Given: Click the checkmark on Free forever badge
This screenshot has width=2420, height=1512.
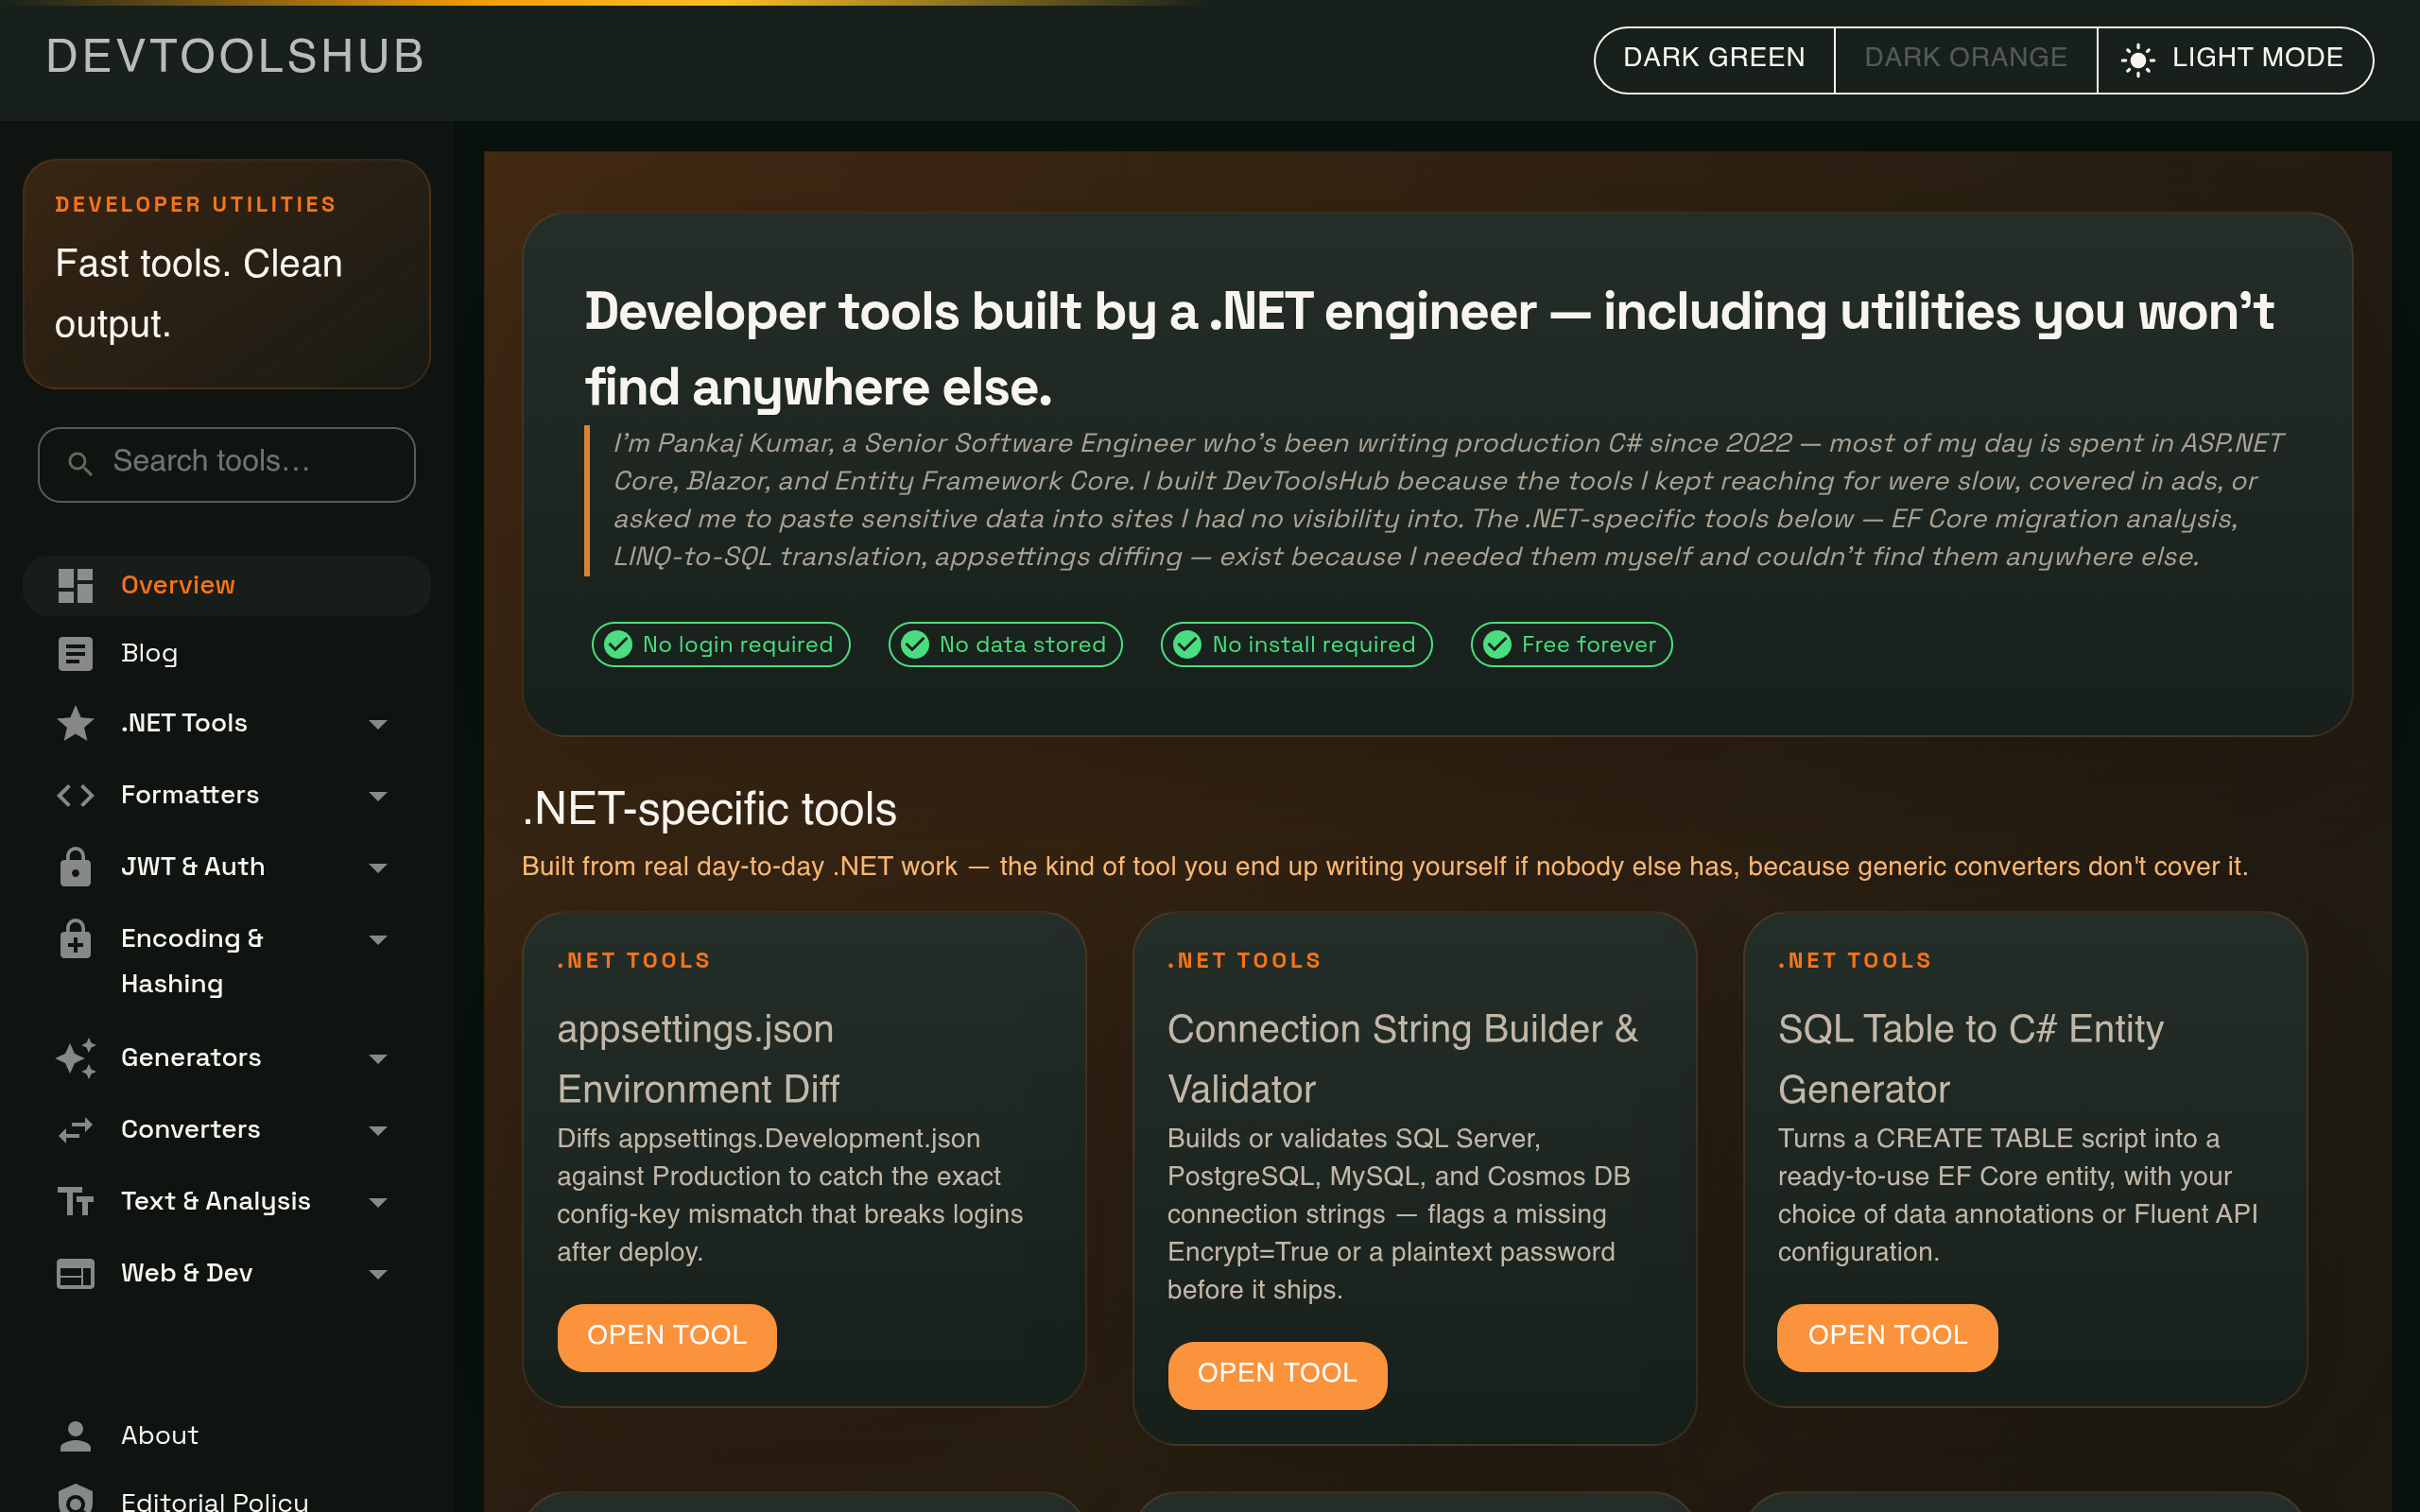Looking at the screenshot, I should 1497,645.
